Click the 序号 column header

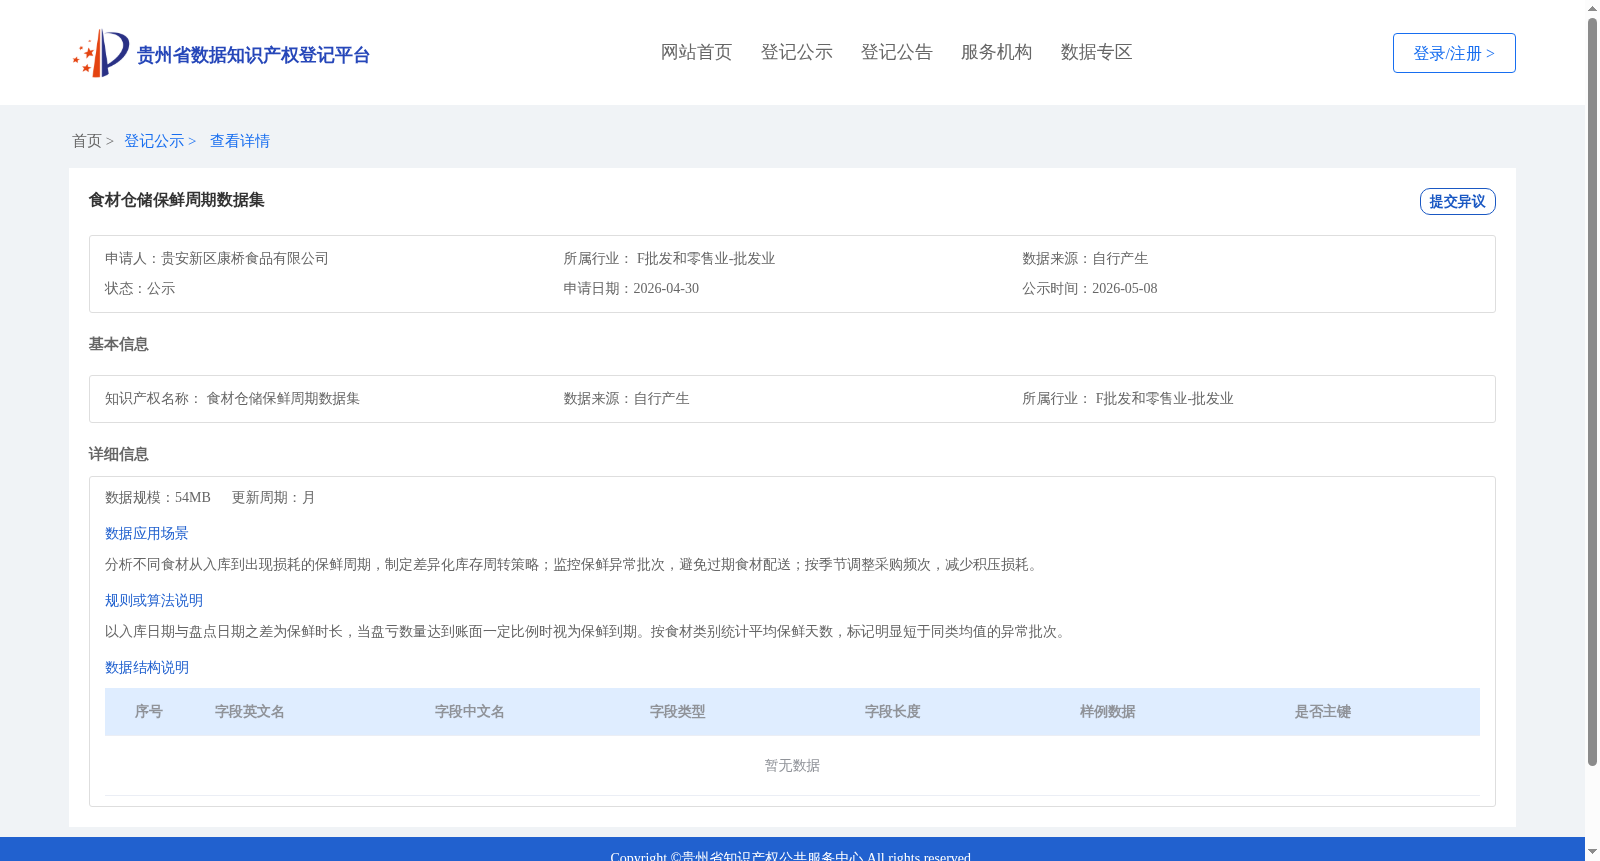coord(149,712)
